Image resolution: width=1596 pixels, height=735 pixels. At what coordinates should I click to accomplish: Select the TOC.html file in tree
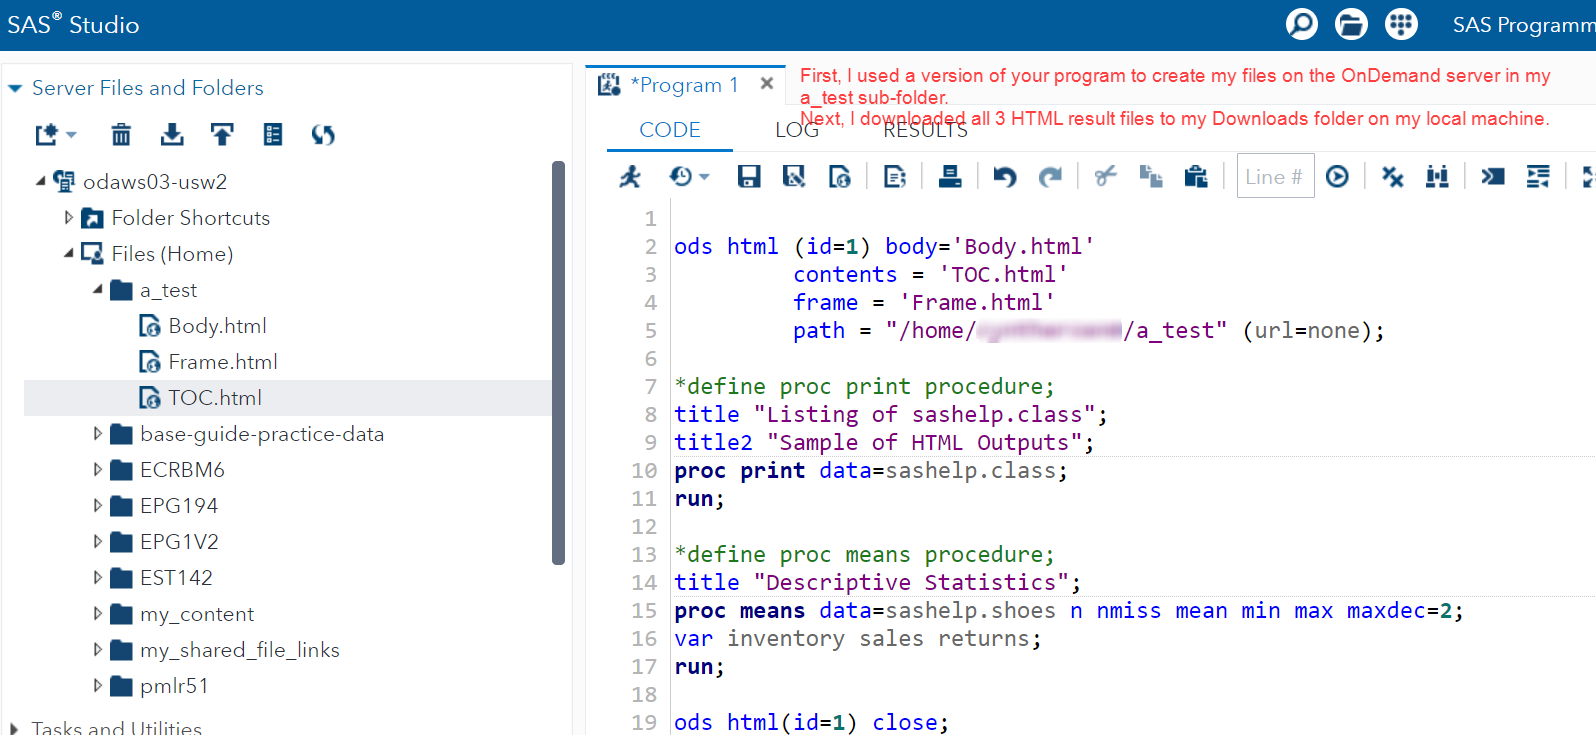pyautogui.click(x=214, y=398)
